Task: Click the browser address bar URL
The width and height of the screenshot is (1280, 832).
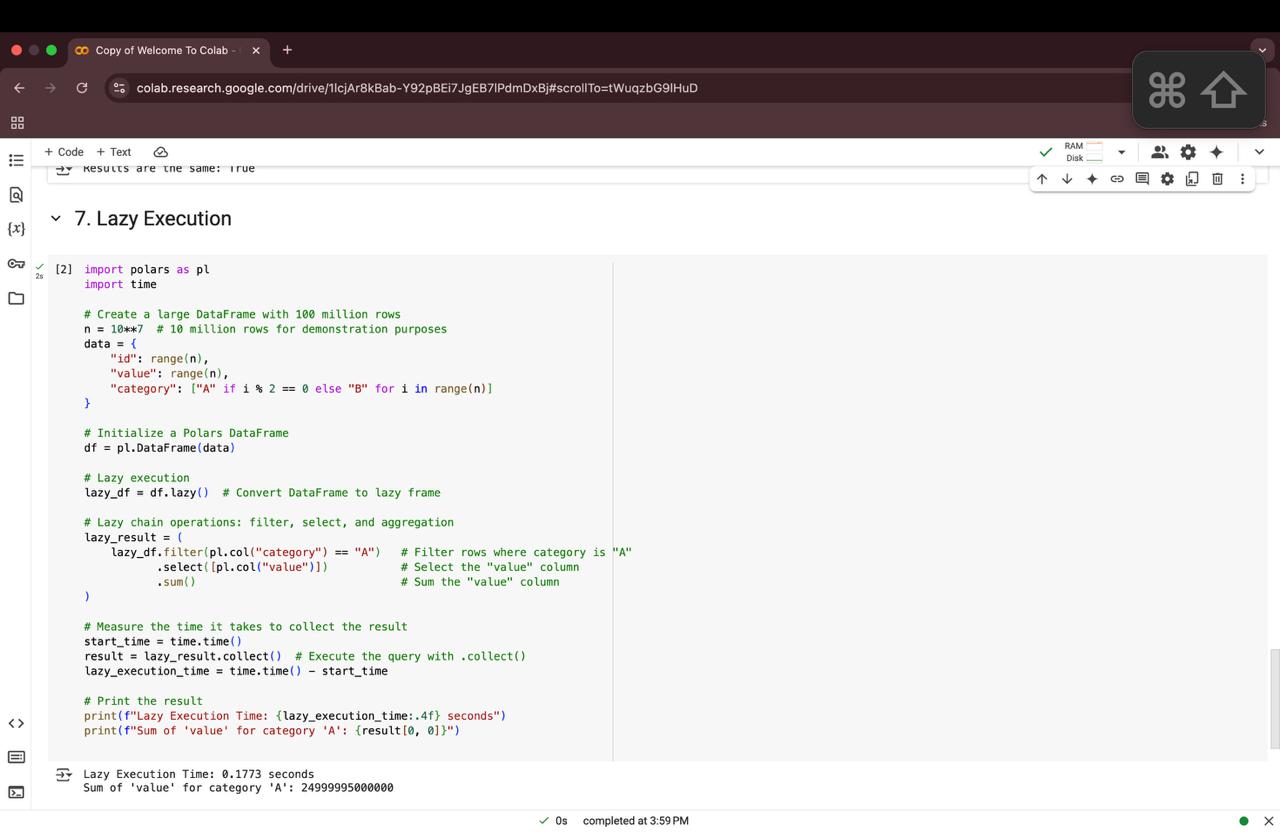Action: (417, 88)
